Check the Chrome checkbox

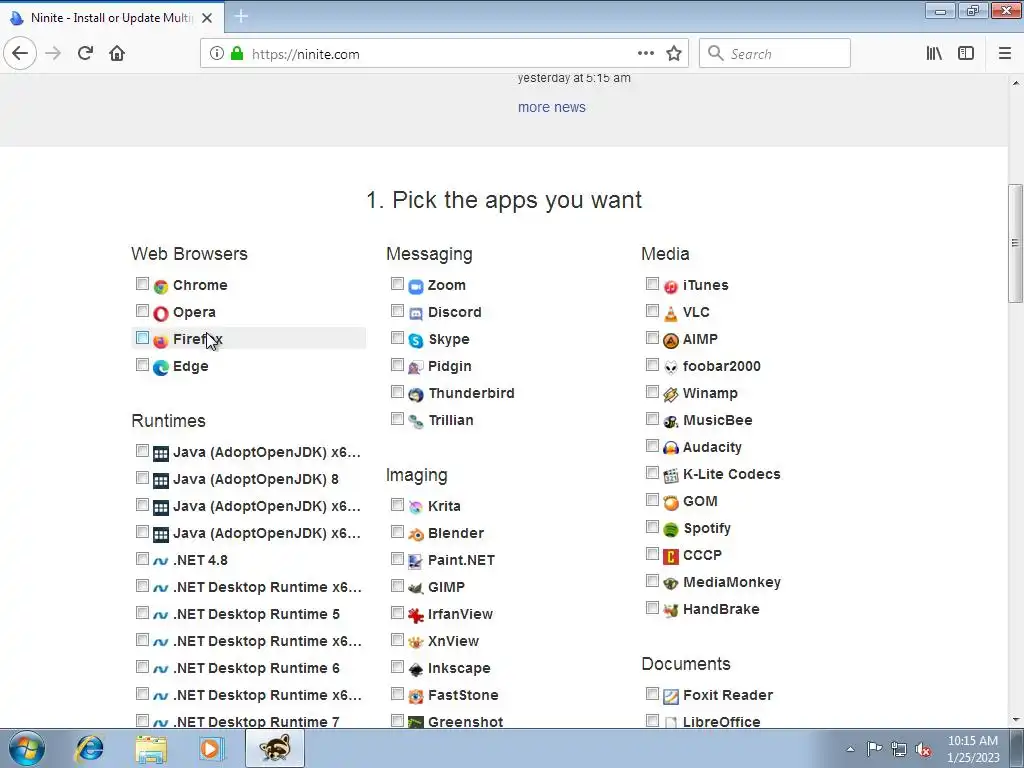click(142, 283)
